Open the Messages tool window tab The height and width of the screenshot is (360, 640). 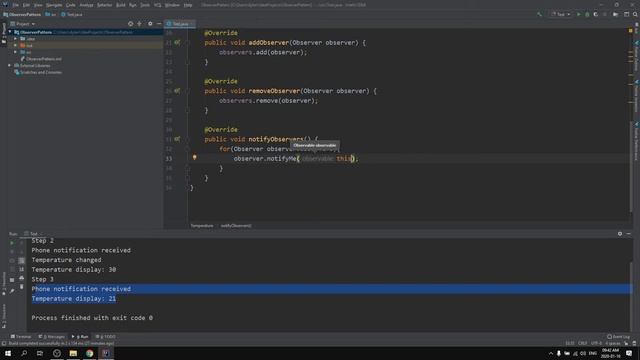(x=51, y=337)
